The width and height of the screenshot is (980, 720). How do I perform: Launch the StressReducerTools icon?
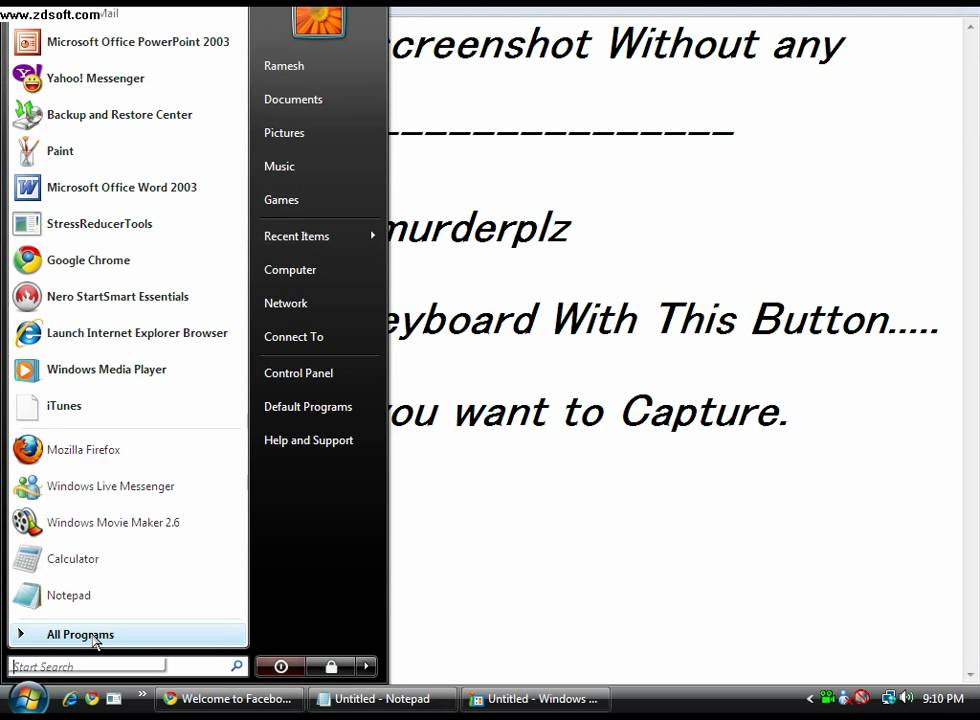tap(28, 224)
